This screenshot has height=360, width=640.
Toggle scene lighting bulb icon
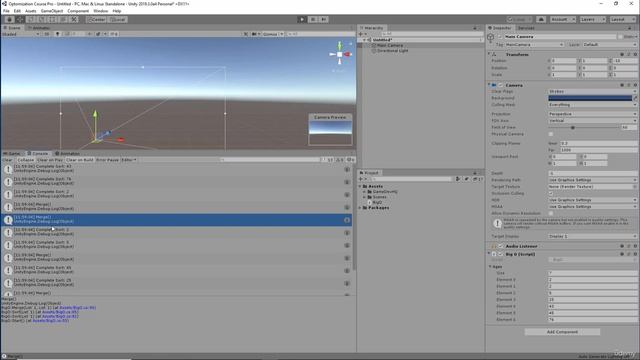click(58, 34)
